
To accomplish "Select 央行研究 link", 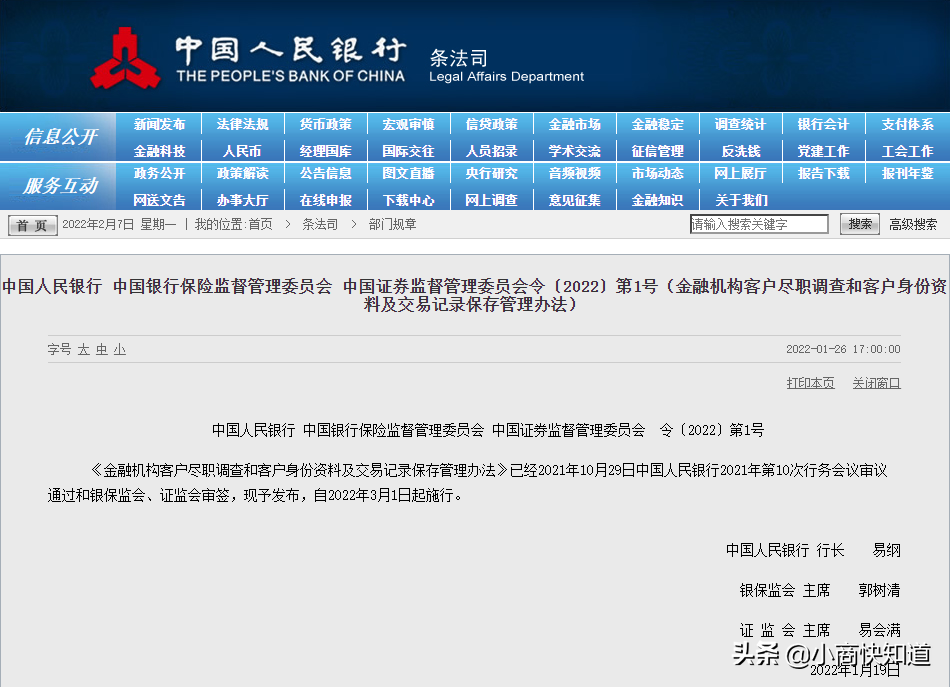I will (491, 173).
